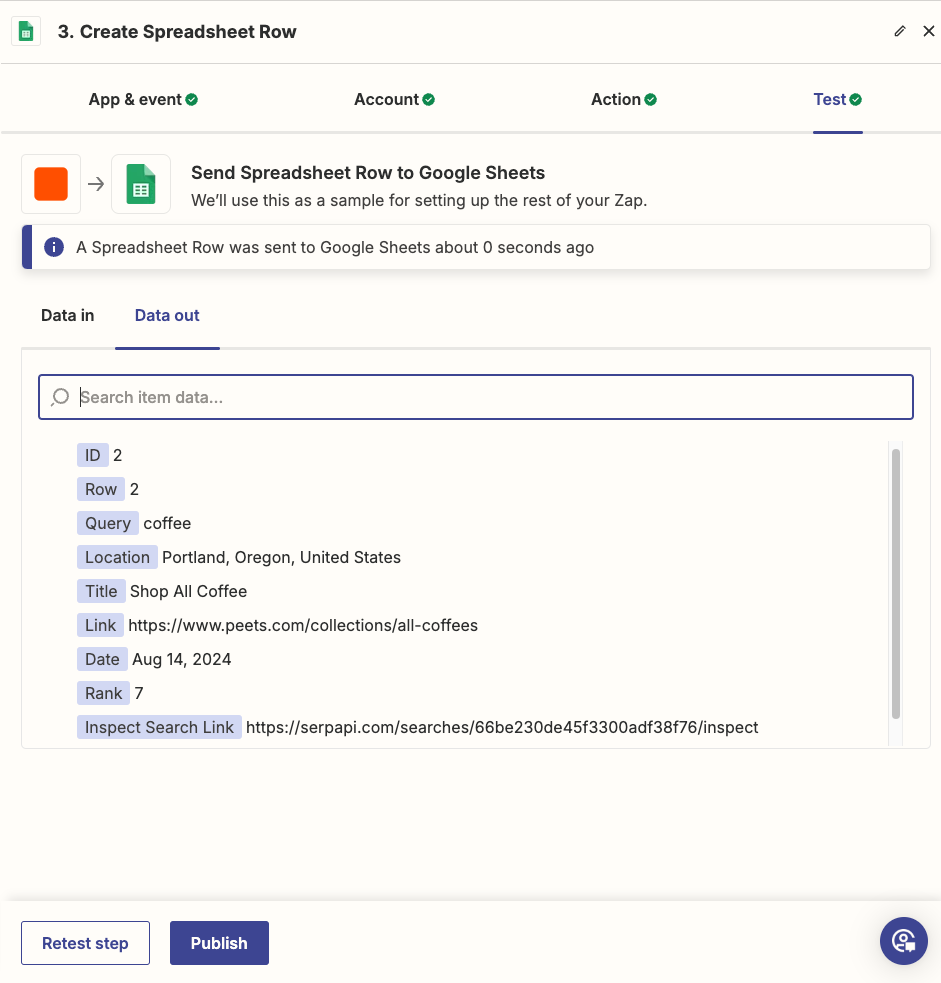Click the Google Sheets icon in header
Screen dimensions: 941x983
pyautogui.click(x=26, y=31)
